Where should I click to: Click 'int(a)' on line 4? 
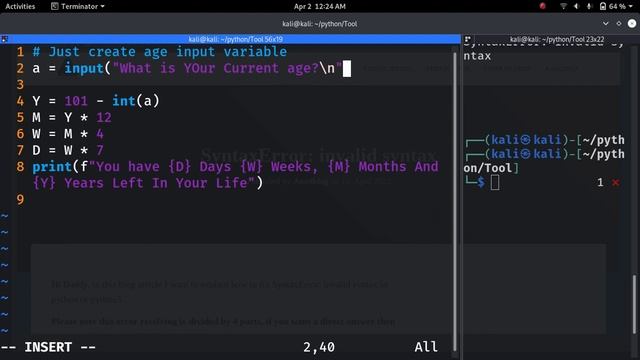(x=136, y=101)
